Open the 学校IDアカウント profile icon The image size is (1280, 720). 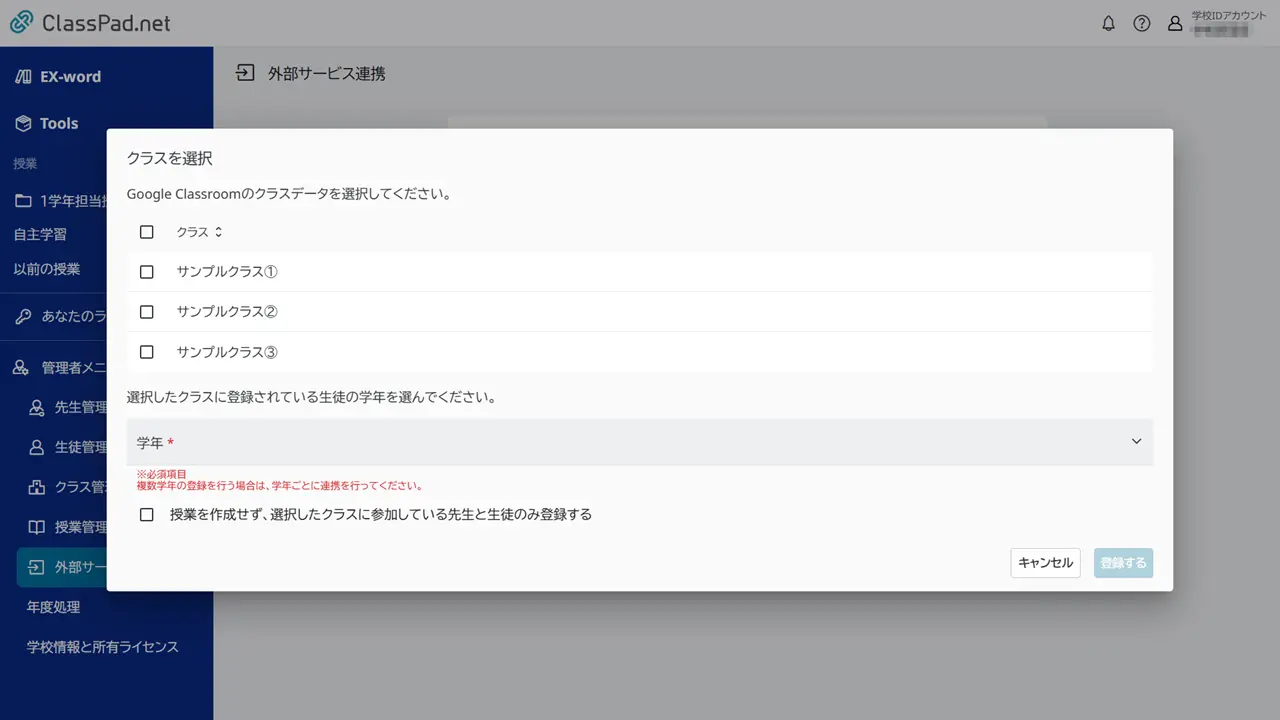click(x=1175, y=23)
